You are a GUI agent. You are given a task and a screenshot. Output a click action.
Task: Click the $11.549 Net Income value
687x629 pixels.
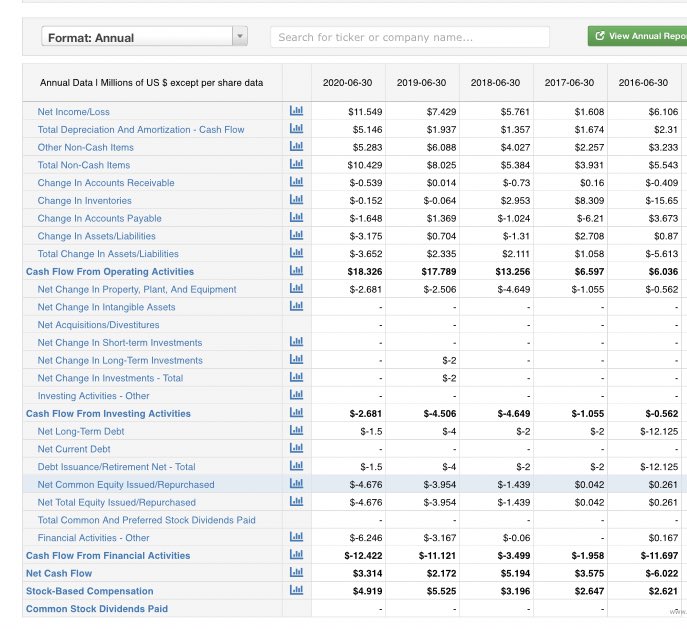click(x=365, y=112)
